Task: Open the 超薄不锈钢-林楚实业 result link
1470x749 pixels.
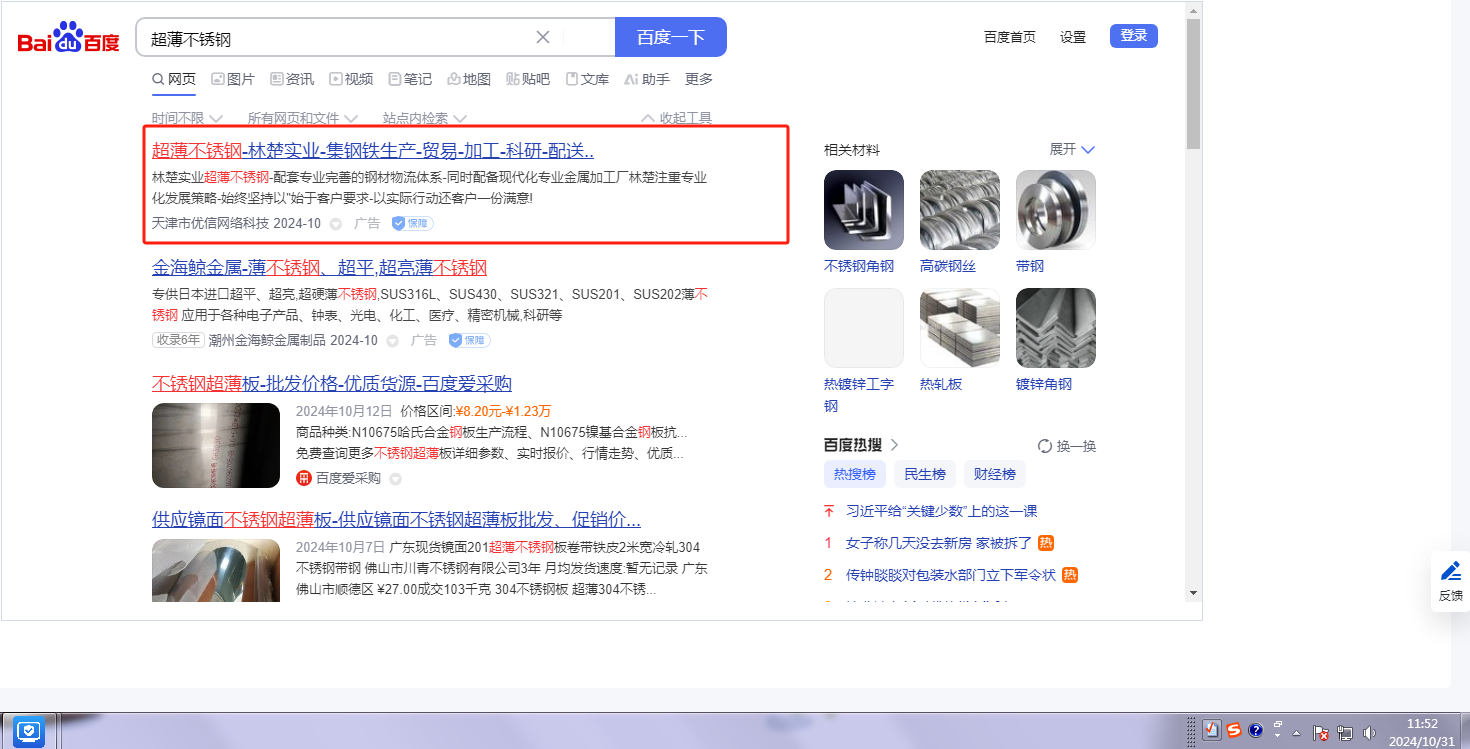Action: tap(373, 151)
